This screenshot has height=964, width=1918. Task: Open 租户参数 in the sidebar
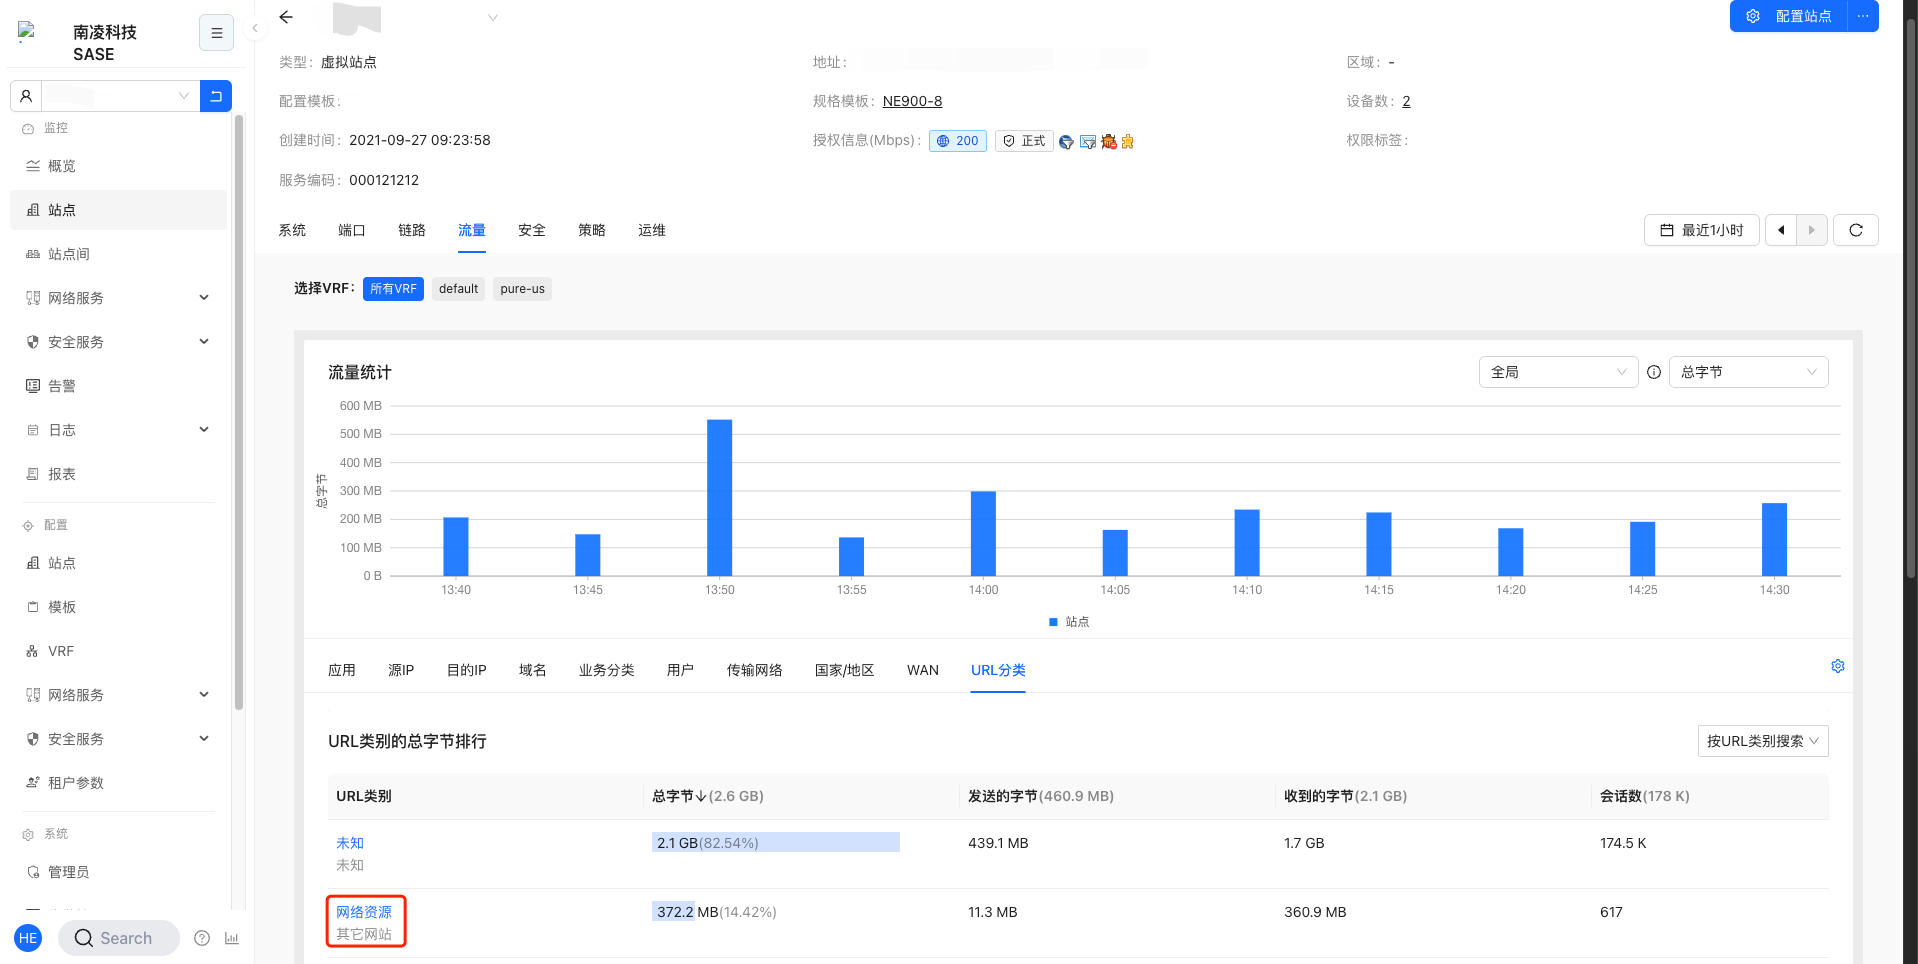click(x=118, y=783)
